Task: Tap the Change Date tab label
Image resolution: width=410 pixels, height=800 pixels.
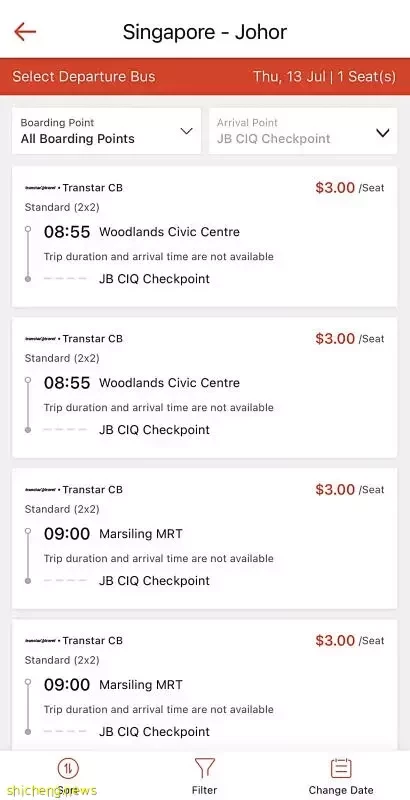Action: [x=341, y=790]
